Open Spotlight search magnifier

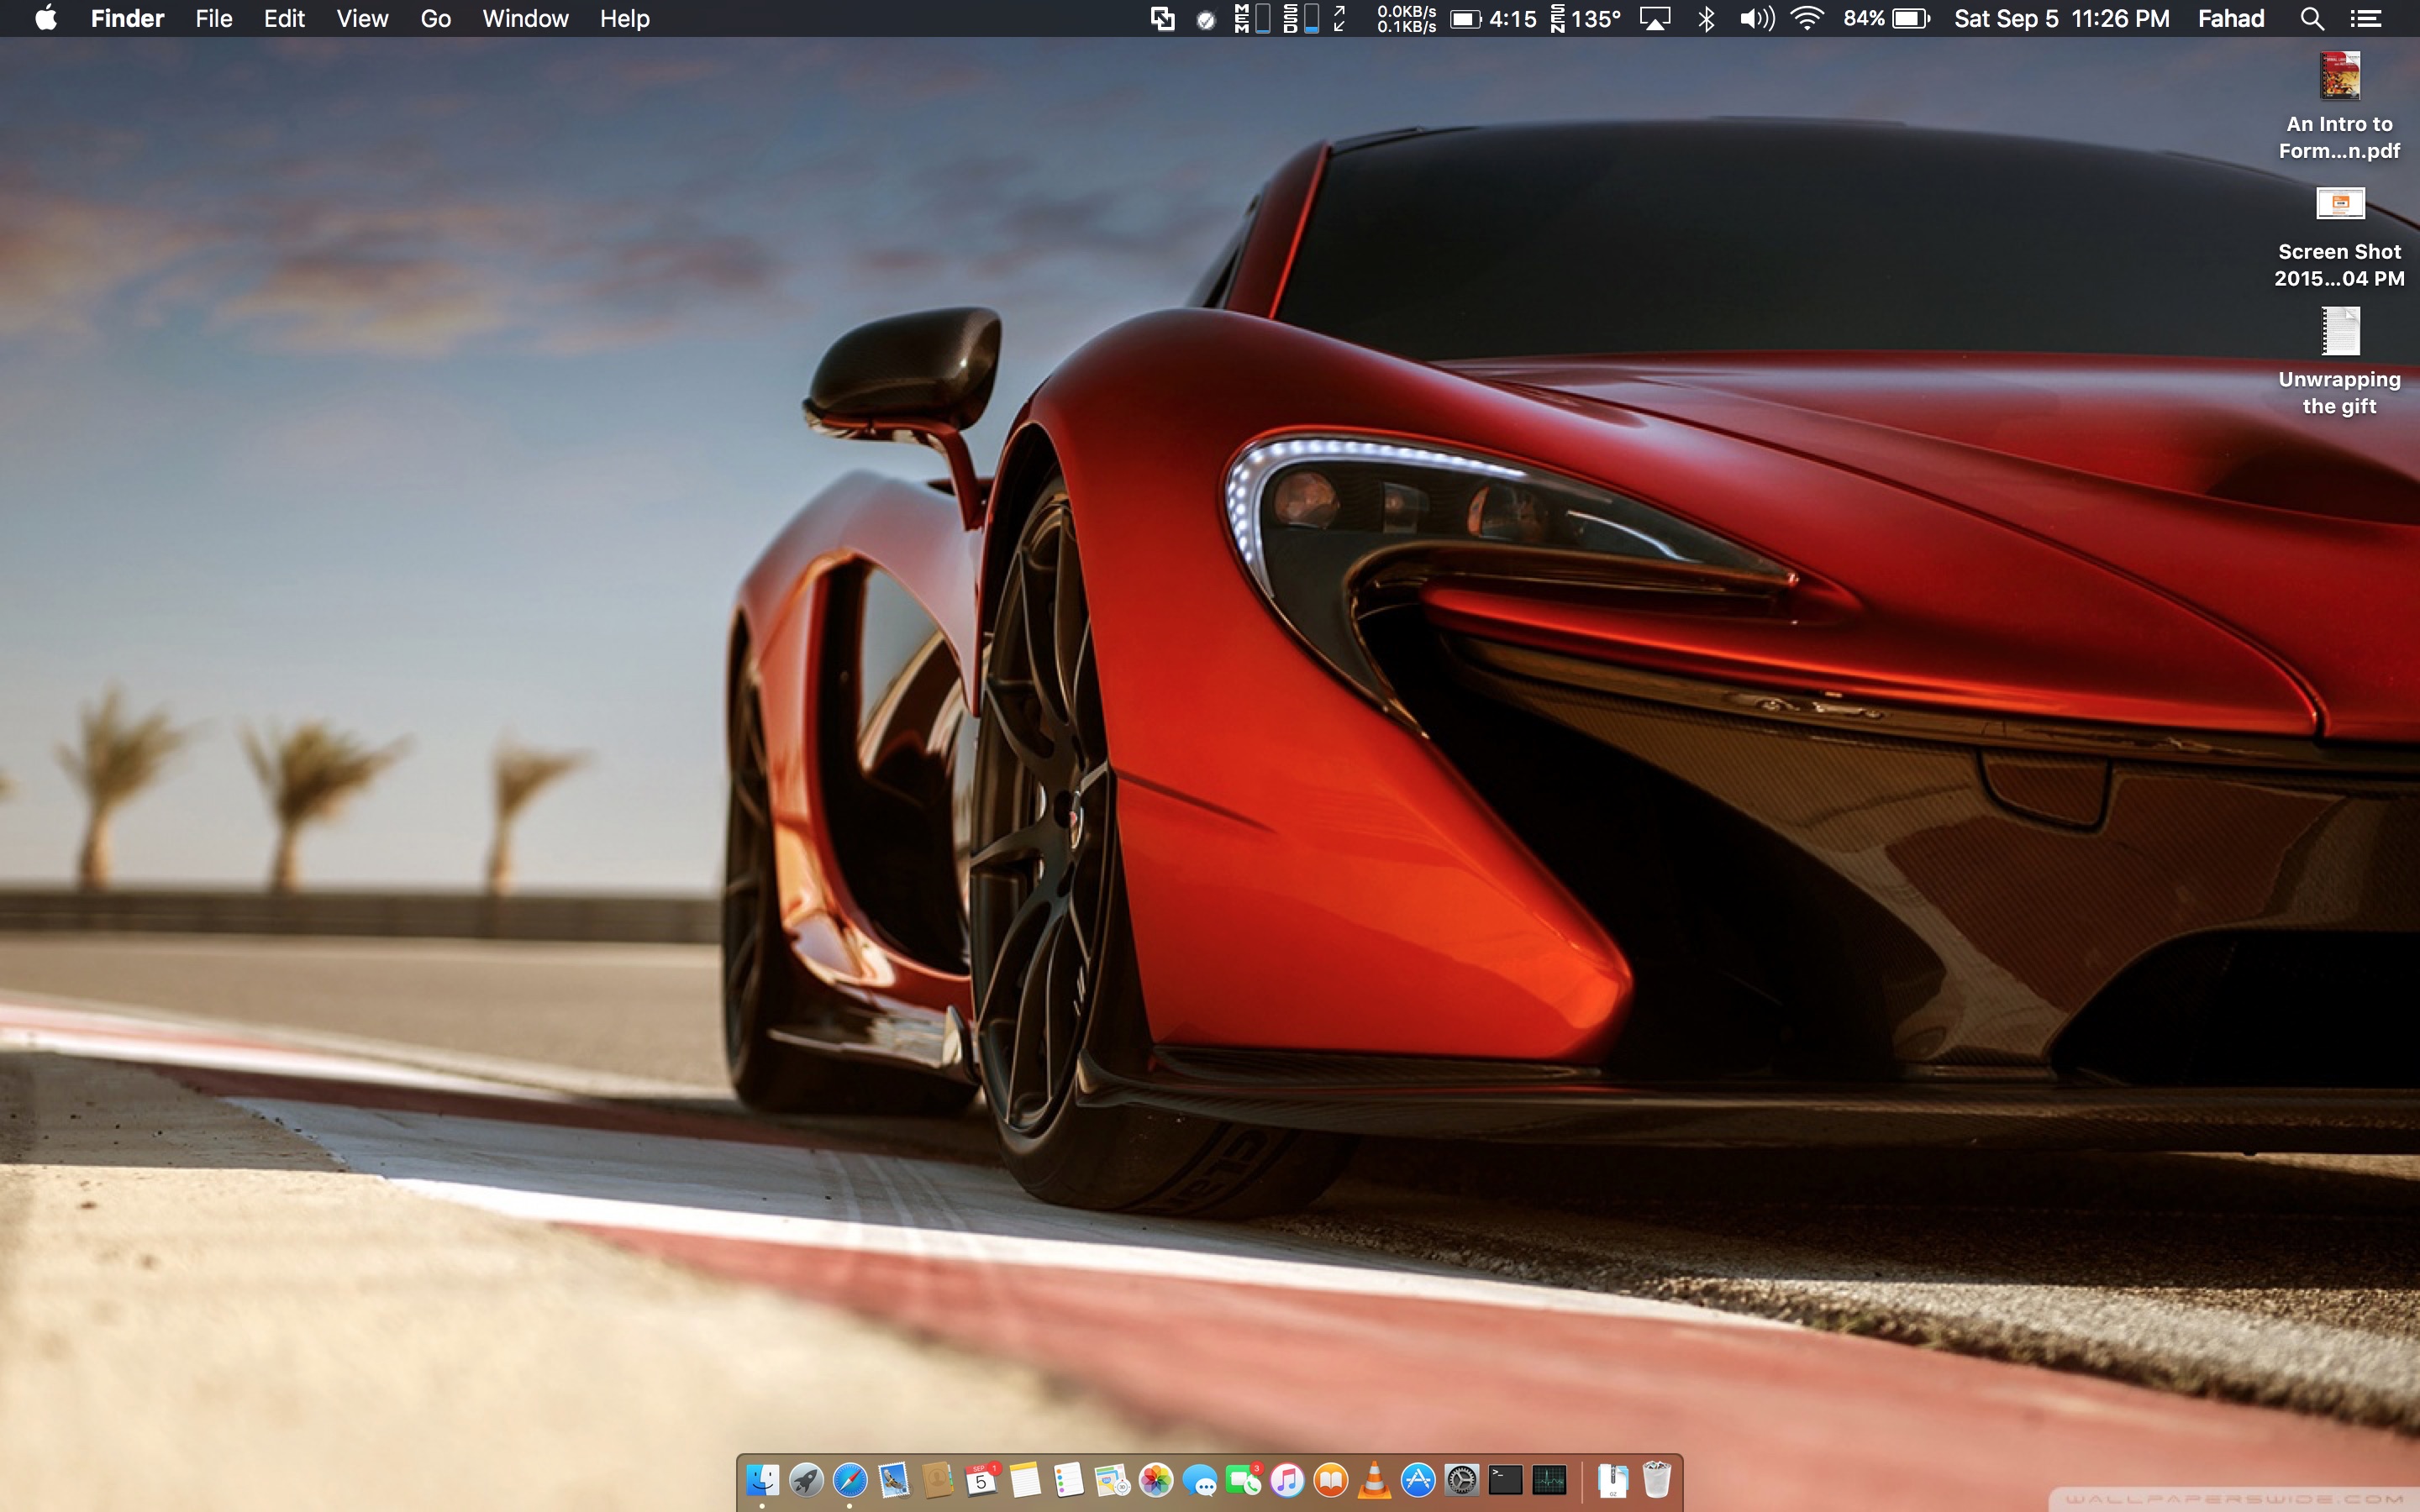(x=2311, y=18)
